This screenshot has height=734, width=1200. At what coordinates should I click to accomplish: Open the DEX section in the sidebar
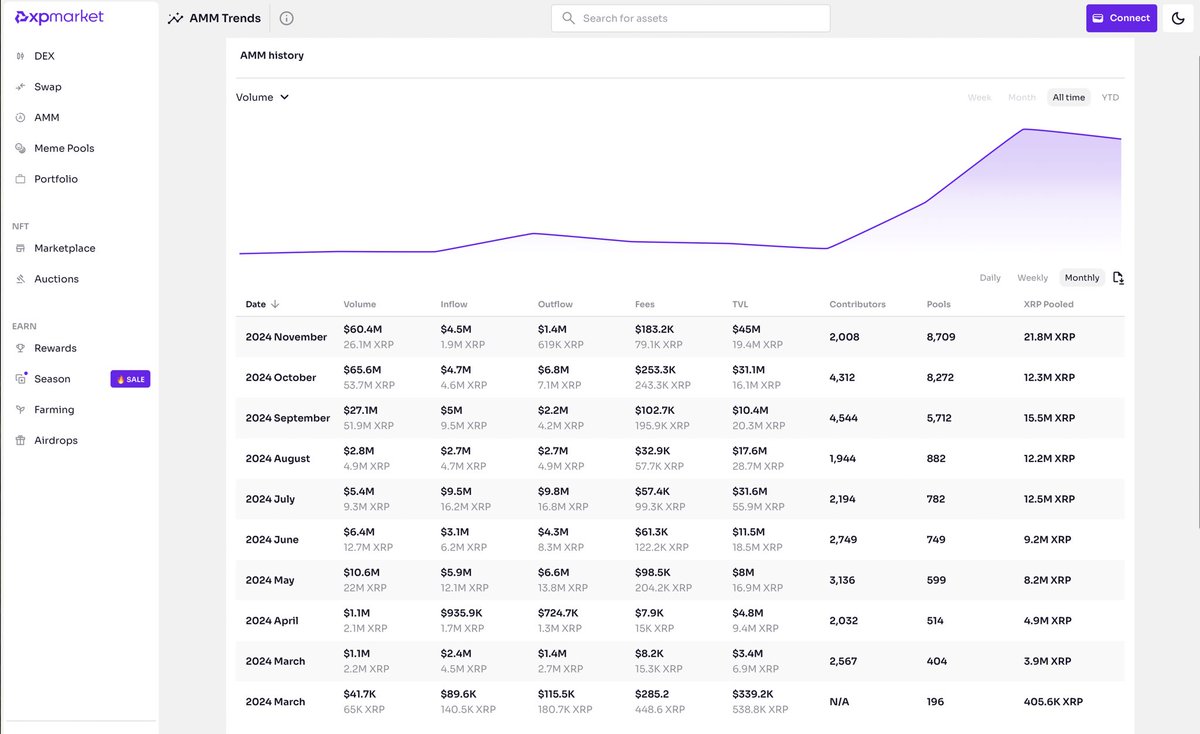click(46, 55)
